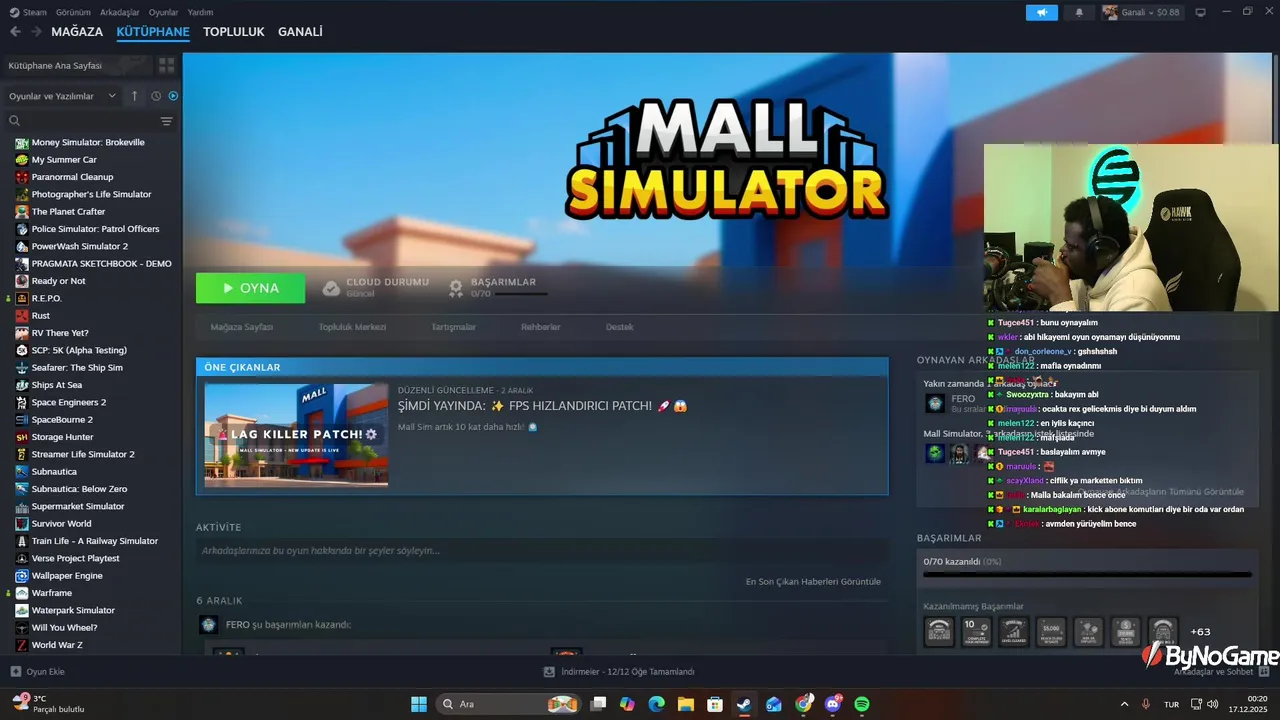Open Arkadaşlar menu
1280x720 pixels.
(120, 12)
